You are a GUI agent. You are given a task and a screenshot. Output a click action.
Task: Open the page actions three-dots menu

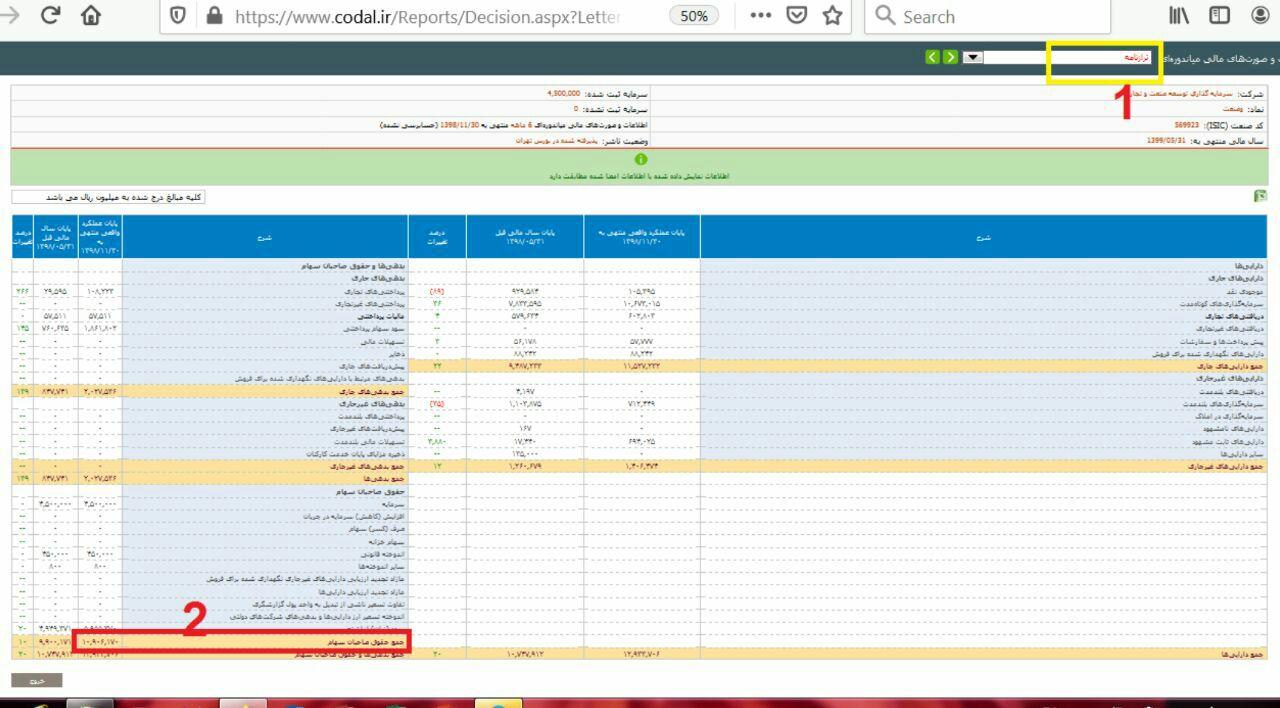coord(760,16)
